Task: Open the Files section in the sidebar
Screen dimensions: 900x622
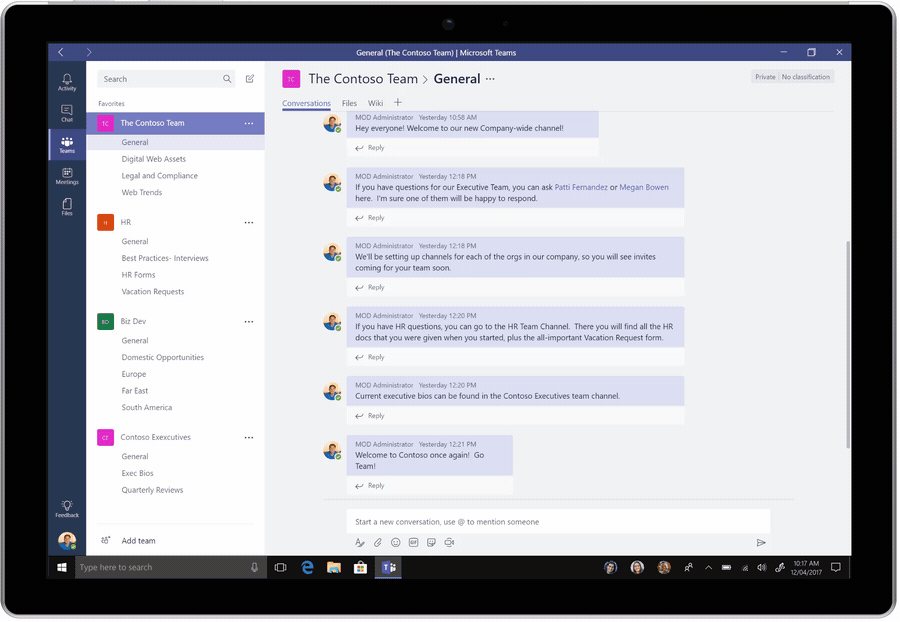Action: tap(67, 207)
